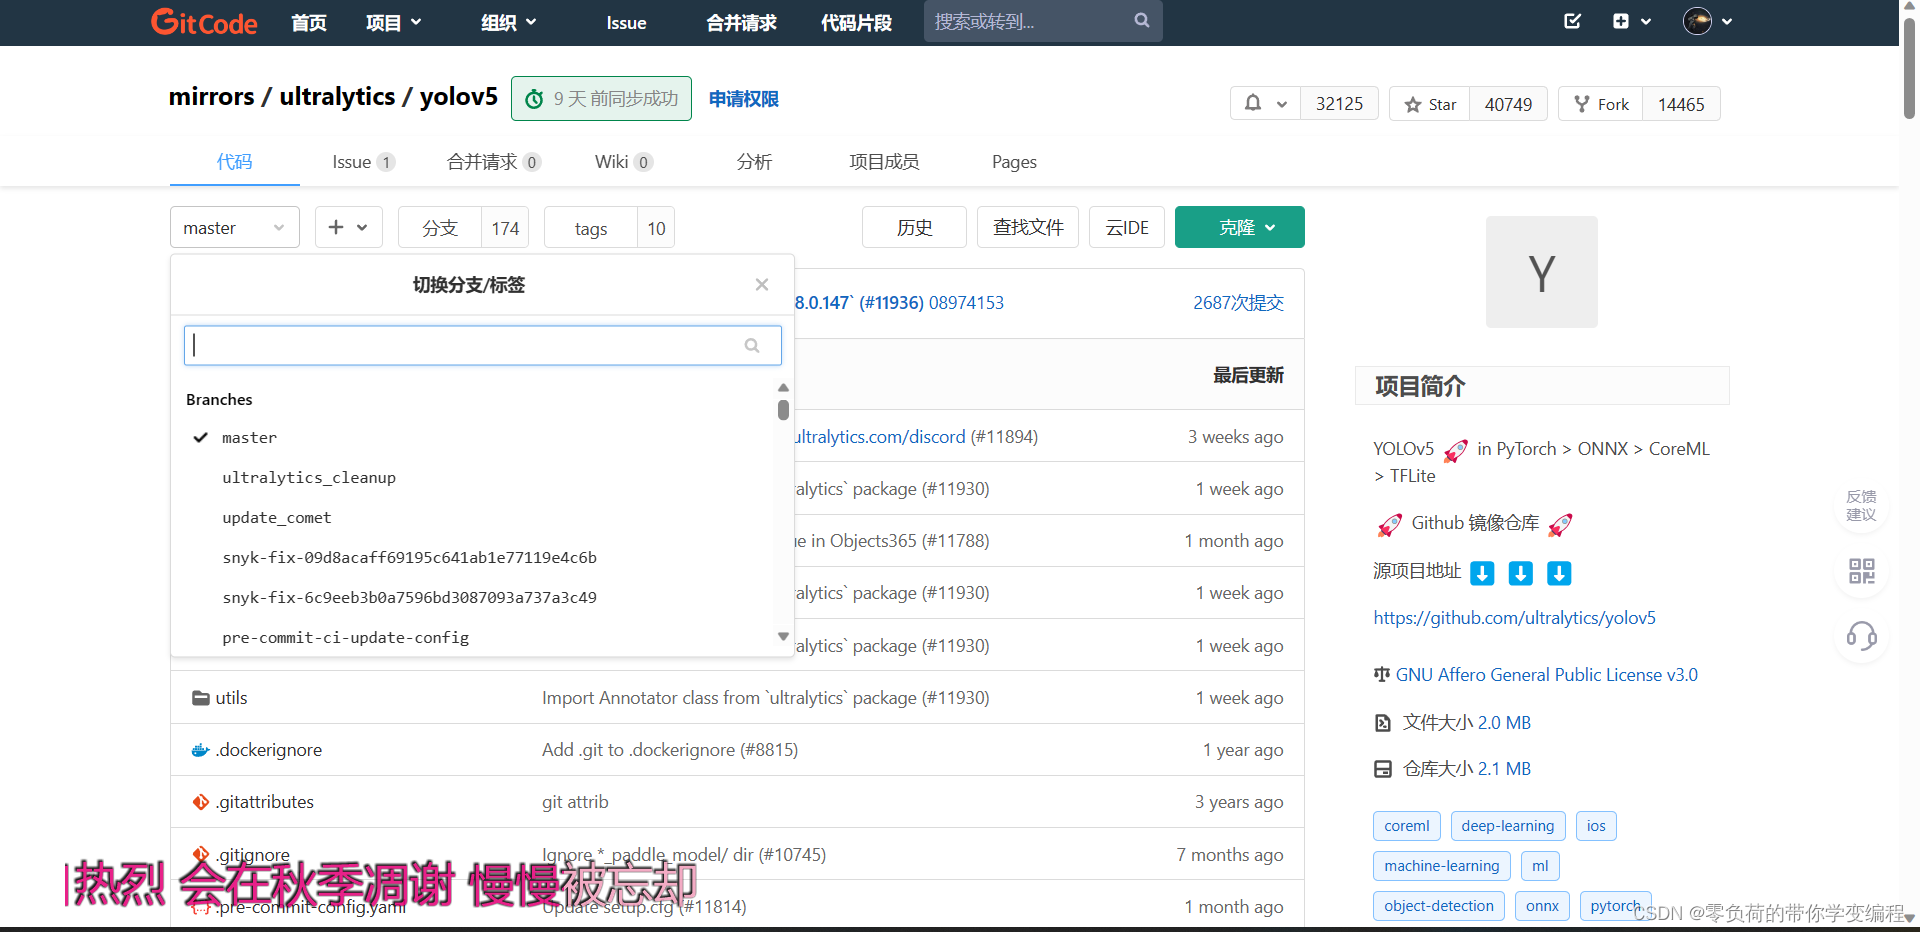Click the 历史 button
Image resolution: width=1920 pixels, height=932 pixels.
tap(914, 227)
